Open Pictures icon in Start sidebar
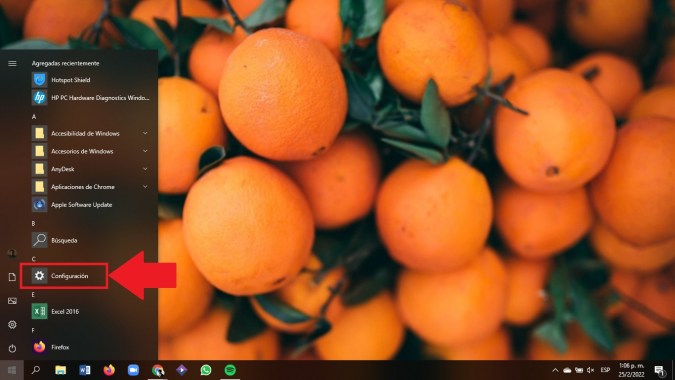 point(12,301)
